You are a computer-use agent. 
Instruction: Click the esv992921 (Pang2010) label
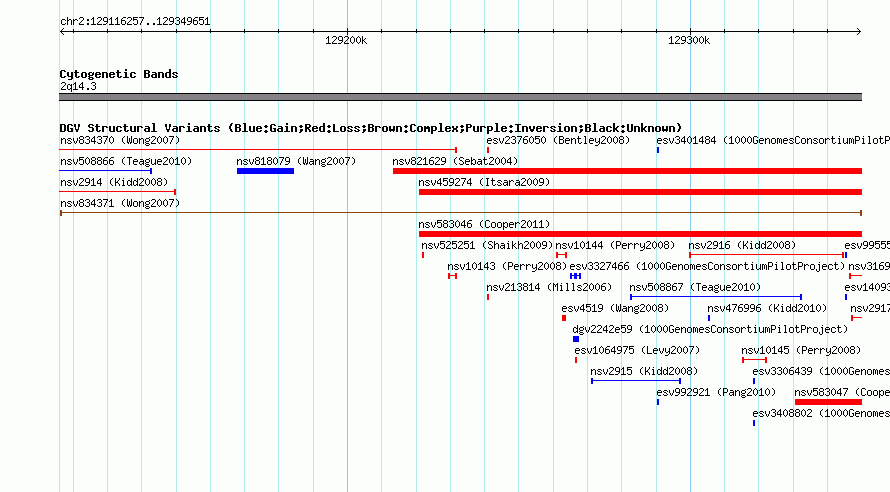tap(716, 392)
